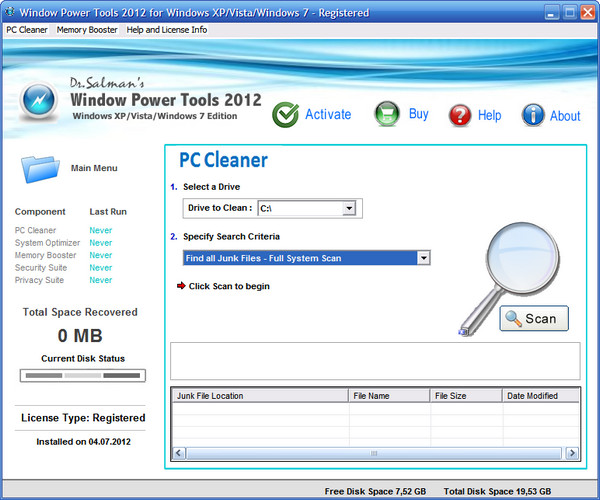The width and height of the screenshot is (600, 500).
Task: Click the title bar application icon
Action: [x=11, y=13]
